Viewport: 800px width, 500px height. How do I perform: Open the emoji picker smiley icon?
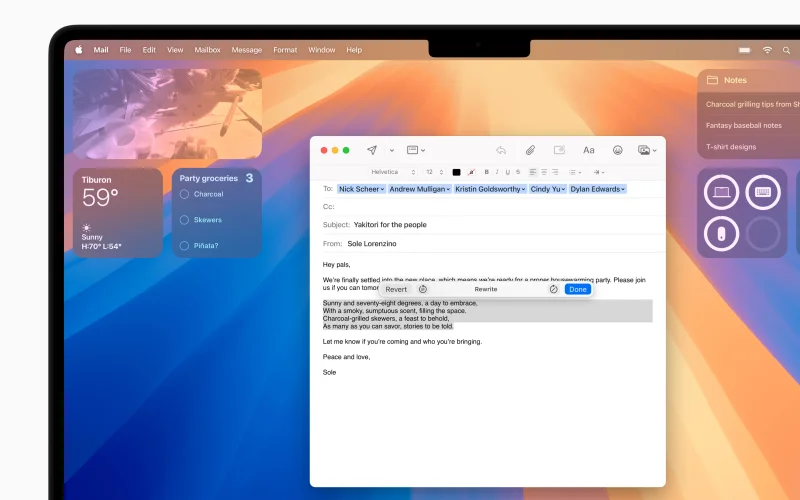tap(617, 150)
